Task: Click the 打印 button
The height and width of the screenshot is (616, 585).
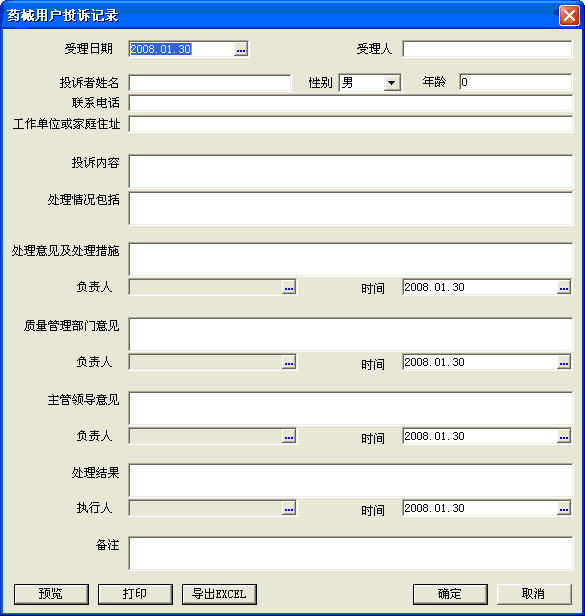Action: (x=135, y=594)
